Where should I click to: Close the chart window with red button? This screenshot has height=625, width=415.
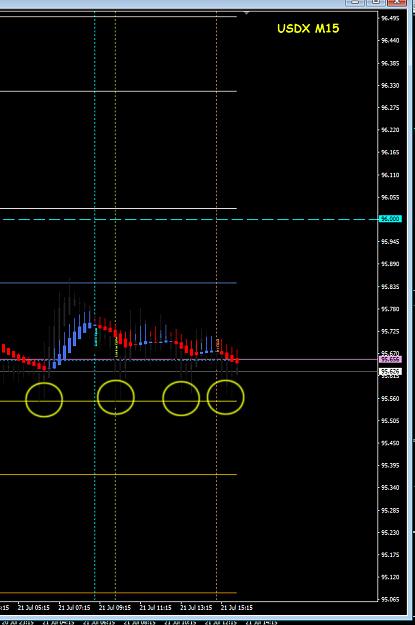tap(396, 2)
